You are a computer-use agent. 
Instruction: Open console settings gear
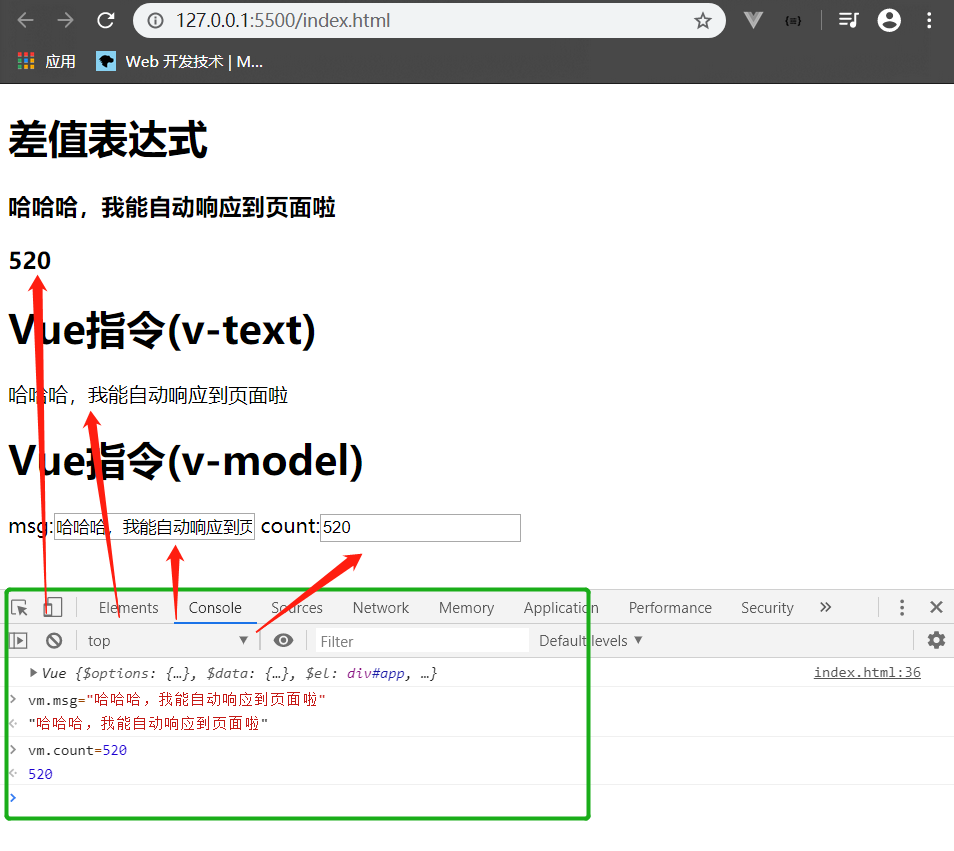point(936,640)
